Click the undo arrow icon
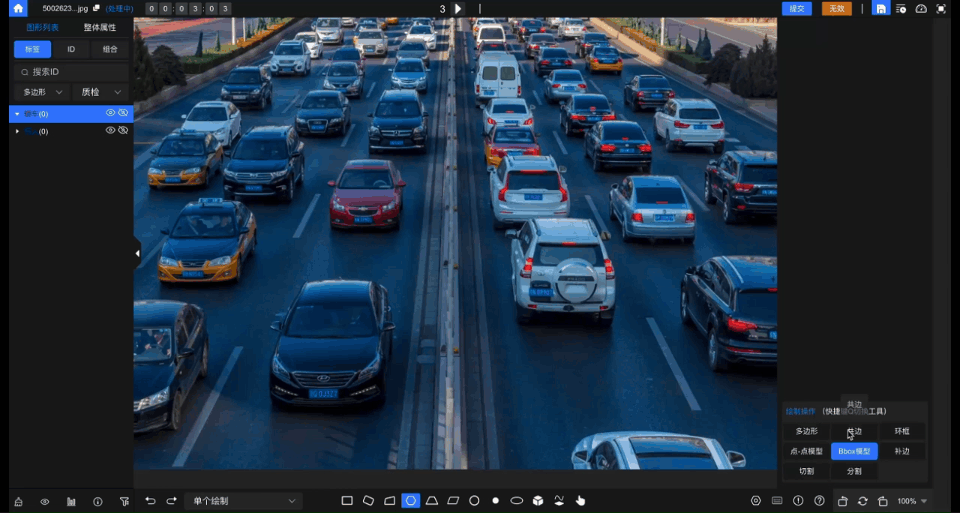Image resolution: width=960 pixels, height=513 pixels. point(150,501)
